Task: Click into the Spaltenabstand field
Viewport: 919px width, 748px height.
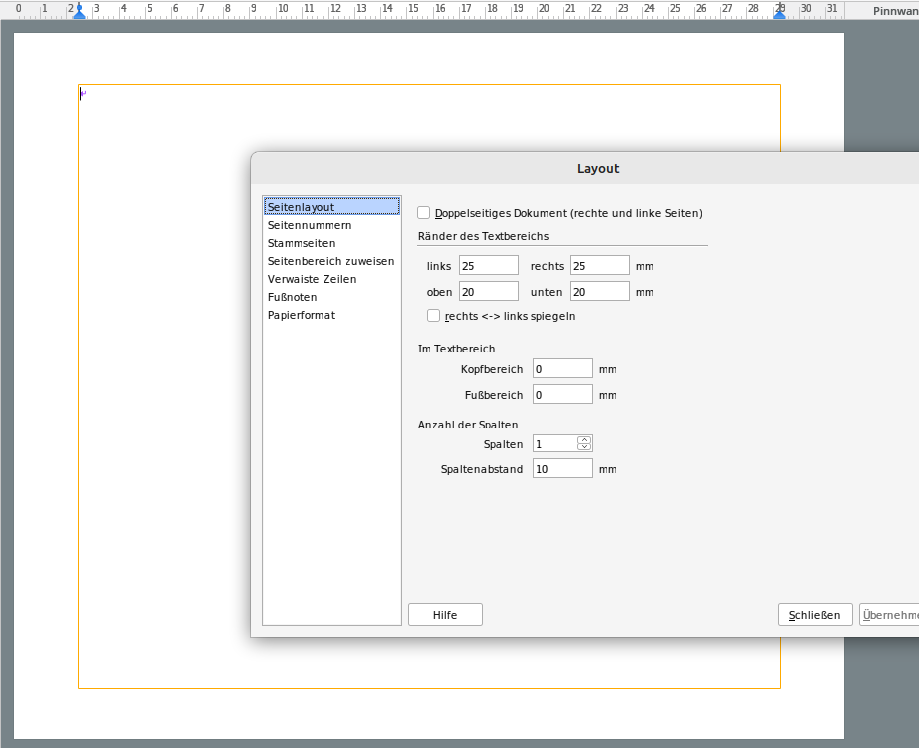Action: 562,469
